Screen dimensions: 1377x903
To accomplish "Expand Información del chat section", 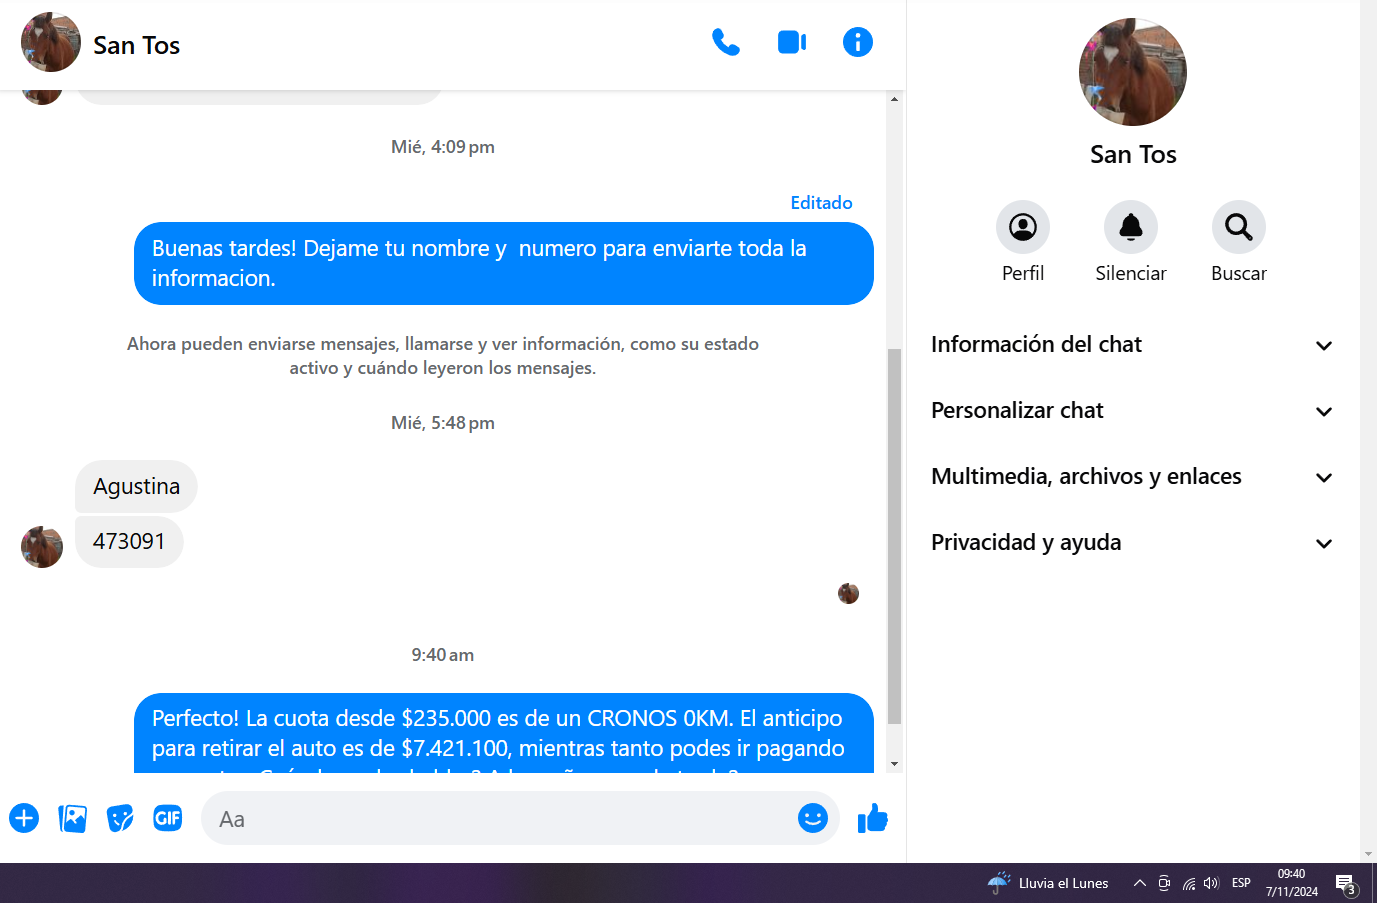I will [1132, 345].
